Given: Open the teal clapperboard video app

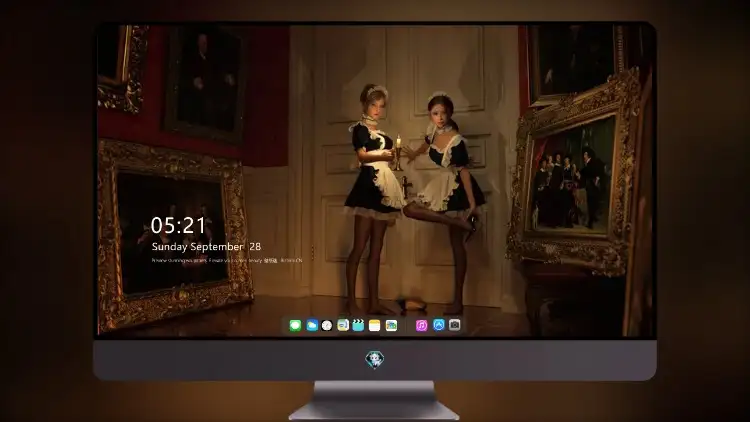Looking at the screenshot, I should 358,326.
